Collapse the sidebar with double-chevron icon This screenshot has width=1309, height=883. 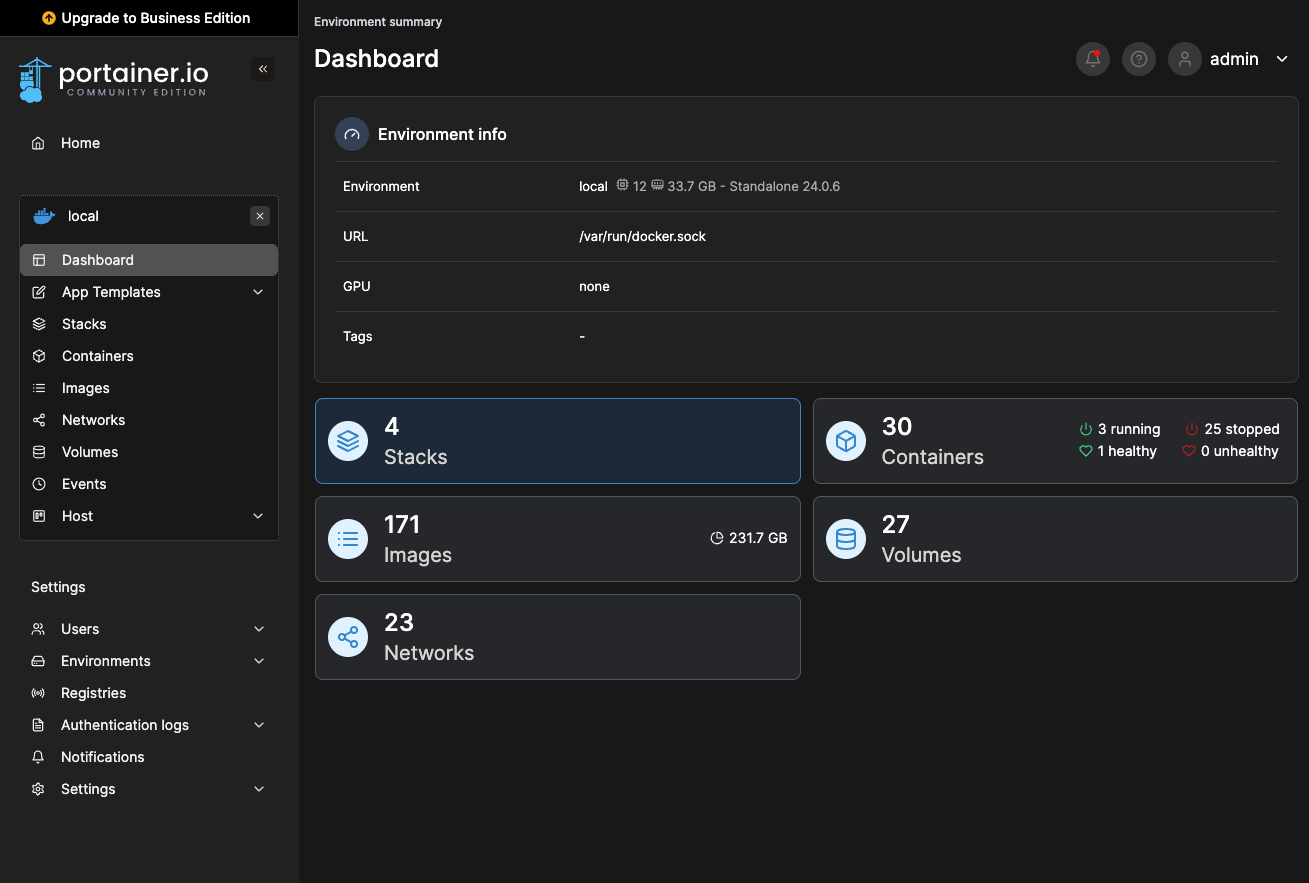point(263,69)
